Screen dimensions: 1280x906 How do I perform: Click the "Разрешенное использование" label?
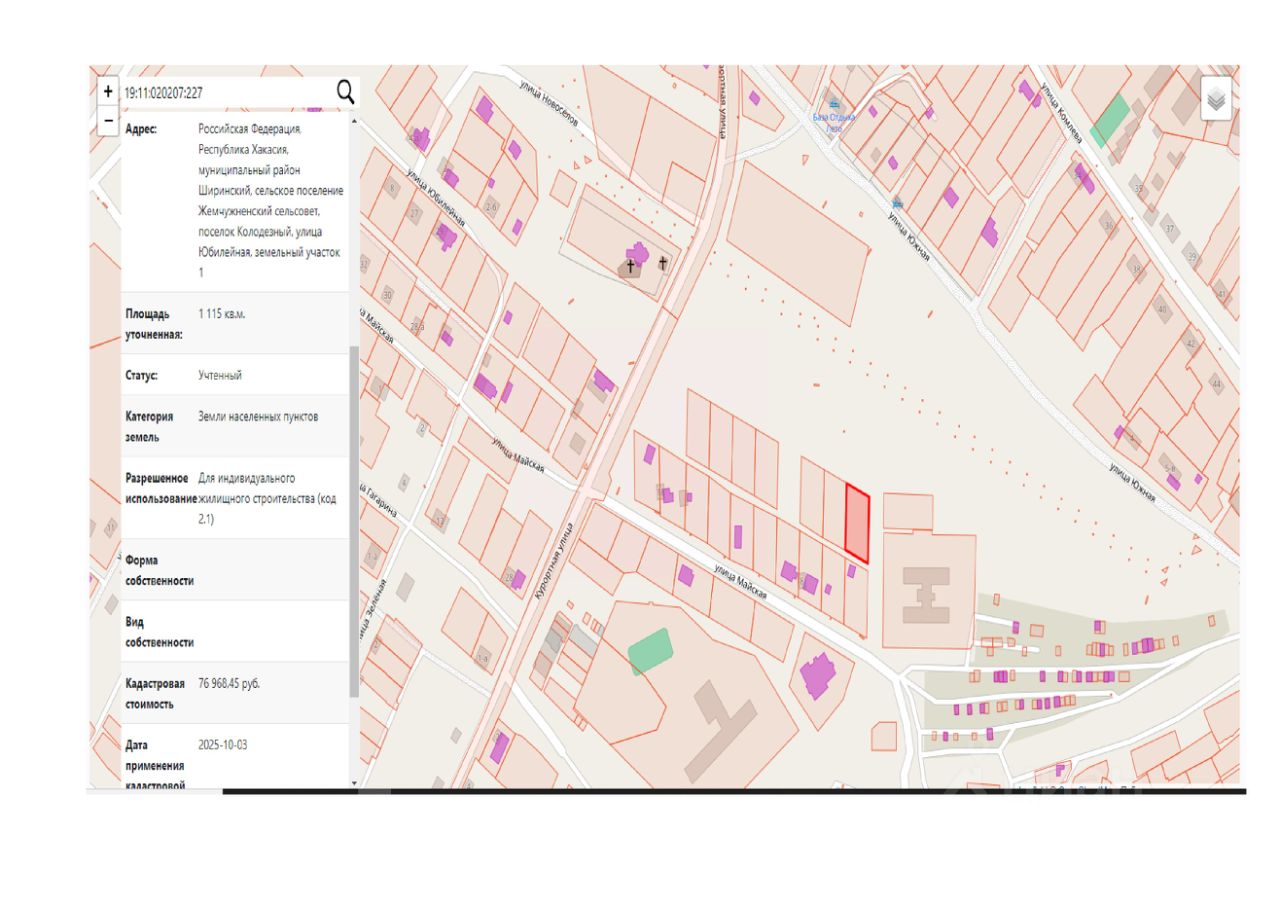(160, 488)
